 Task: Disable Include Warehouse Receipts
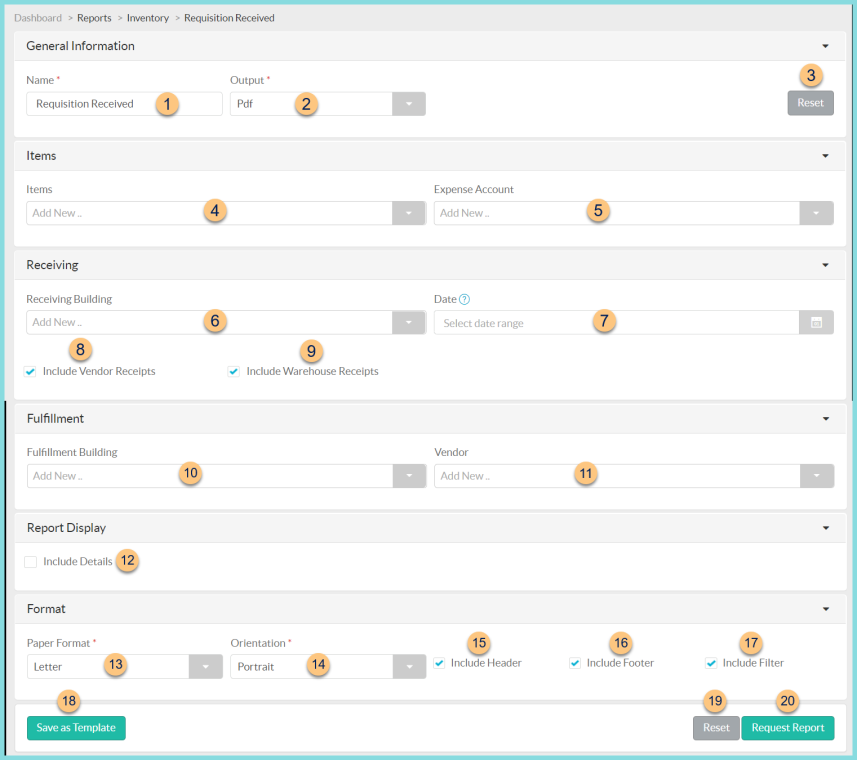233,371
